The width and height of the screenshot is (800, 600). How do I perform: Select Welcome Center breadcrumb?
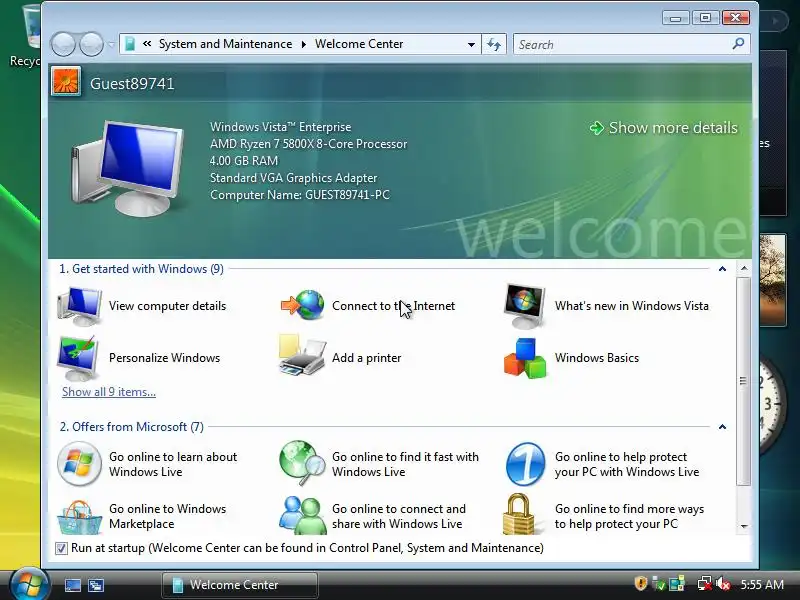coord(359,44)
